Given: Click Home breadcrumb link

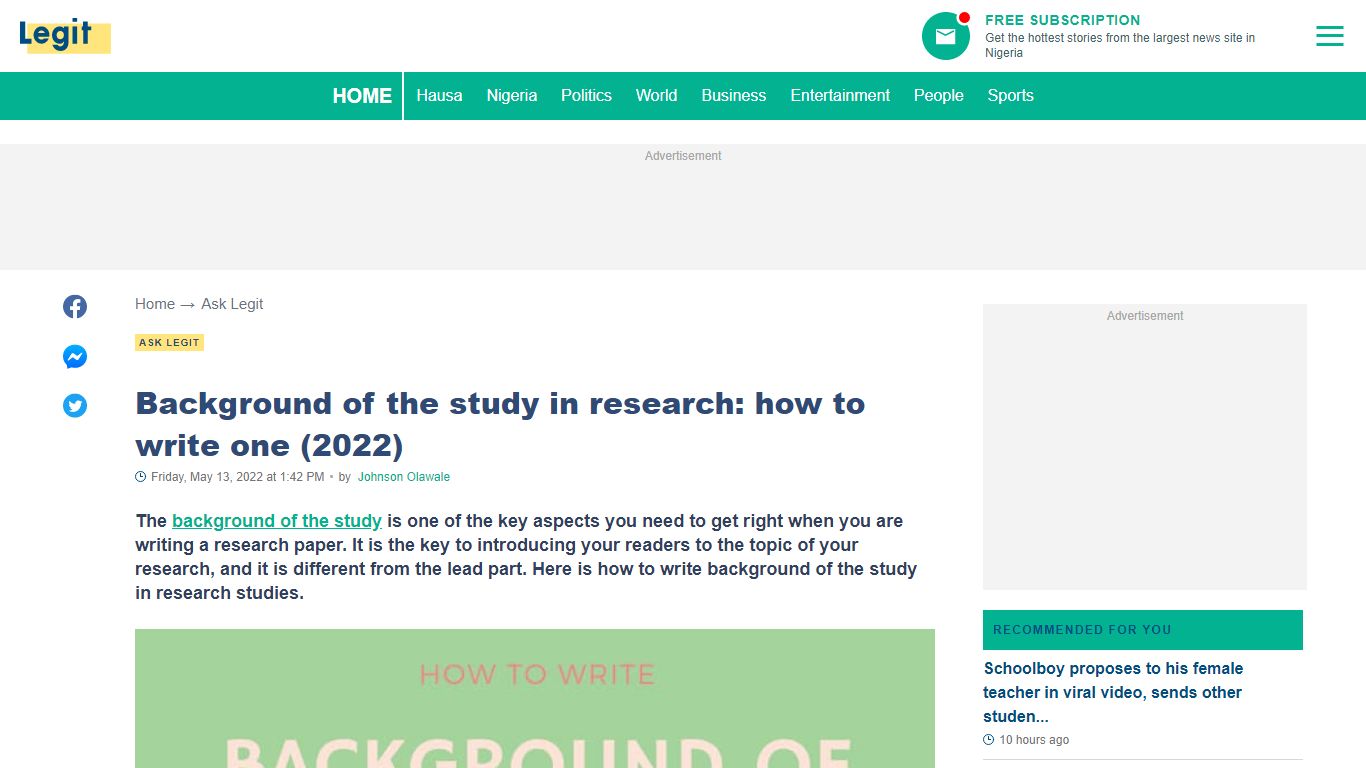Looking at the screenshot, I should (155, 304).
